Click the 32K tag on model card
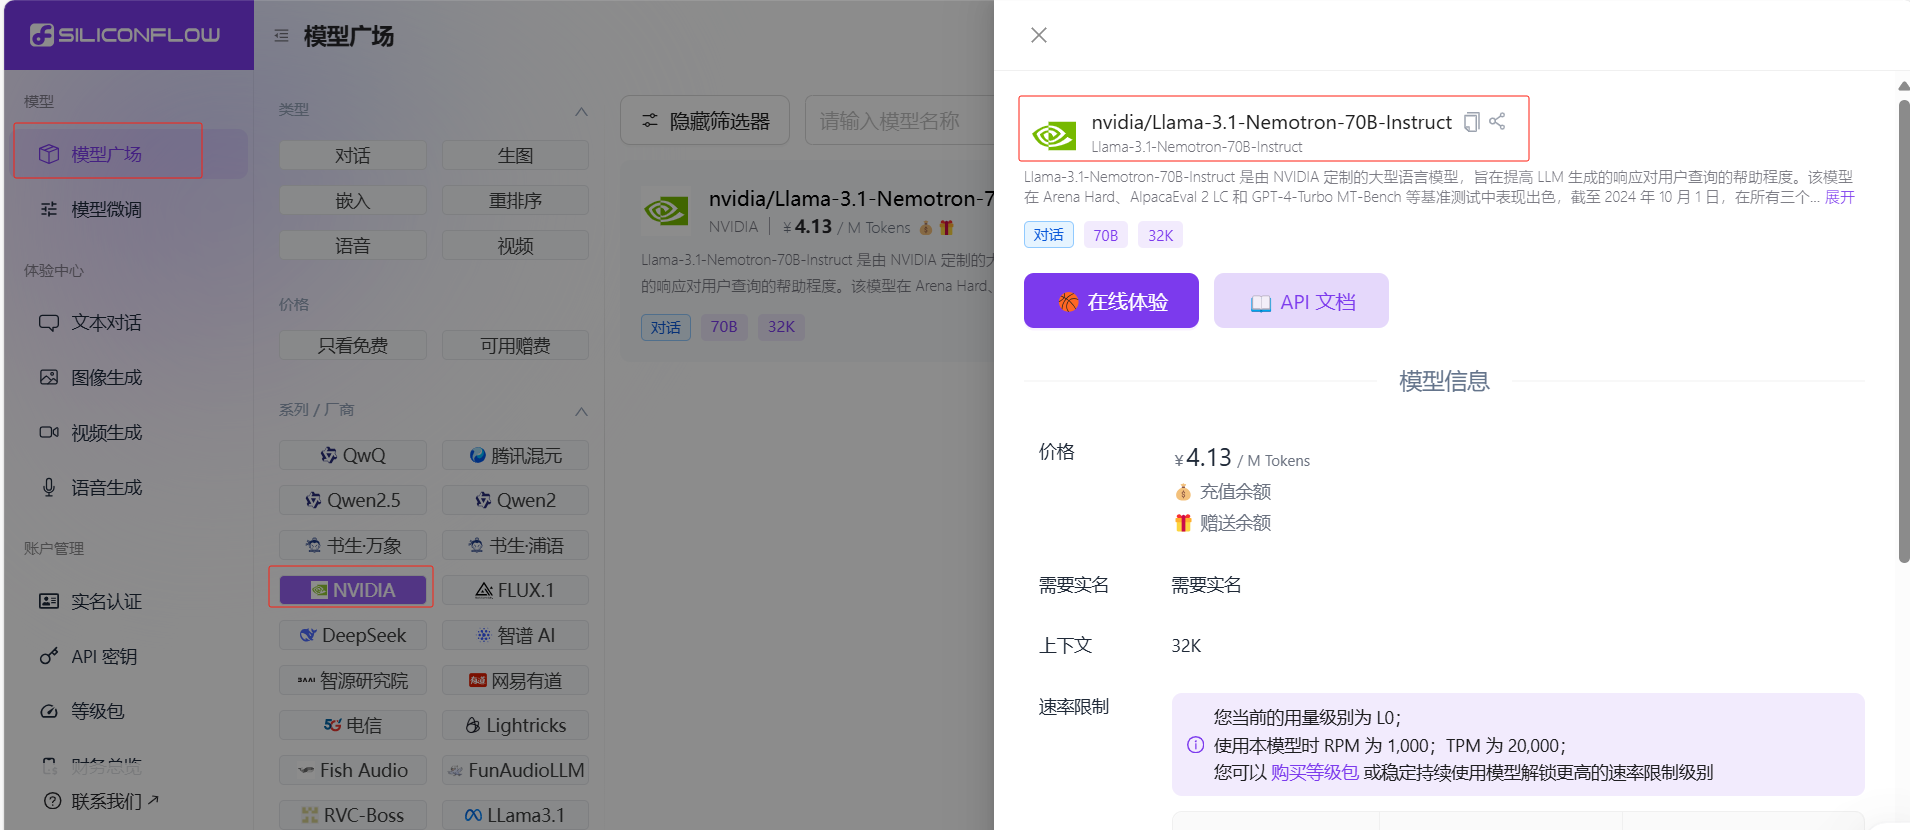 (x=781, y=327)
